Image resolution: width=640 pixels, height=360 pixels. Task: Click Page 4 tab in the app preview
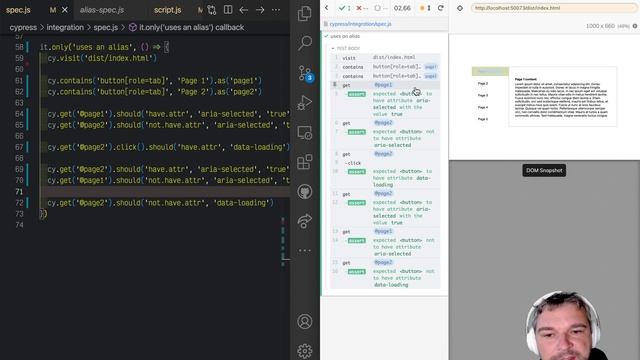pyautogui.click(x=483, y=107)
